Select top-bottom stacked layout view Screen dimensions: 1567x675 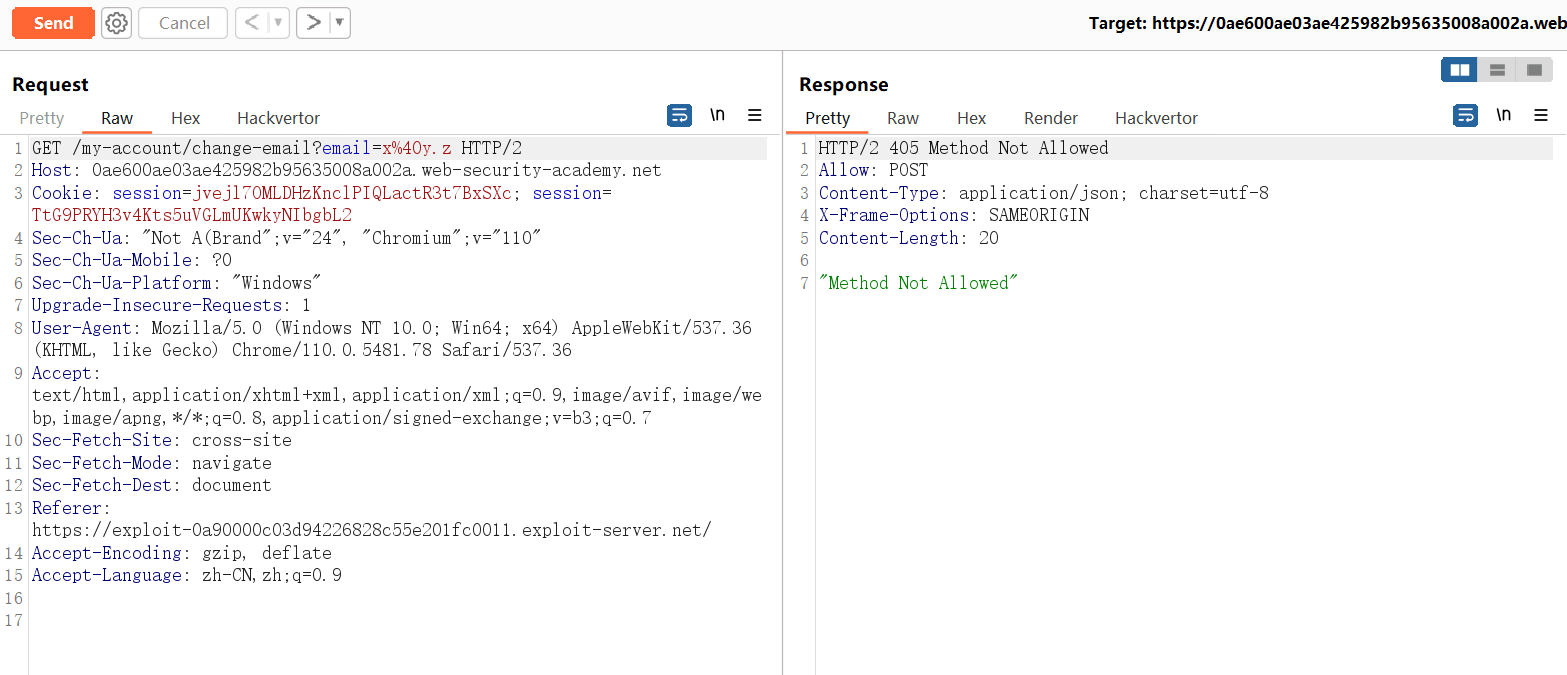tap(1497, 70)
